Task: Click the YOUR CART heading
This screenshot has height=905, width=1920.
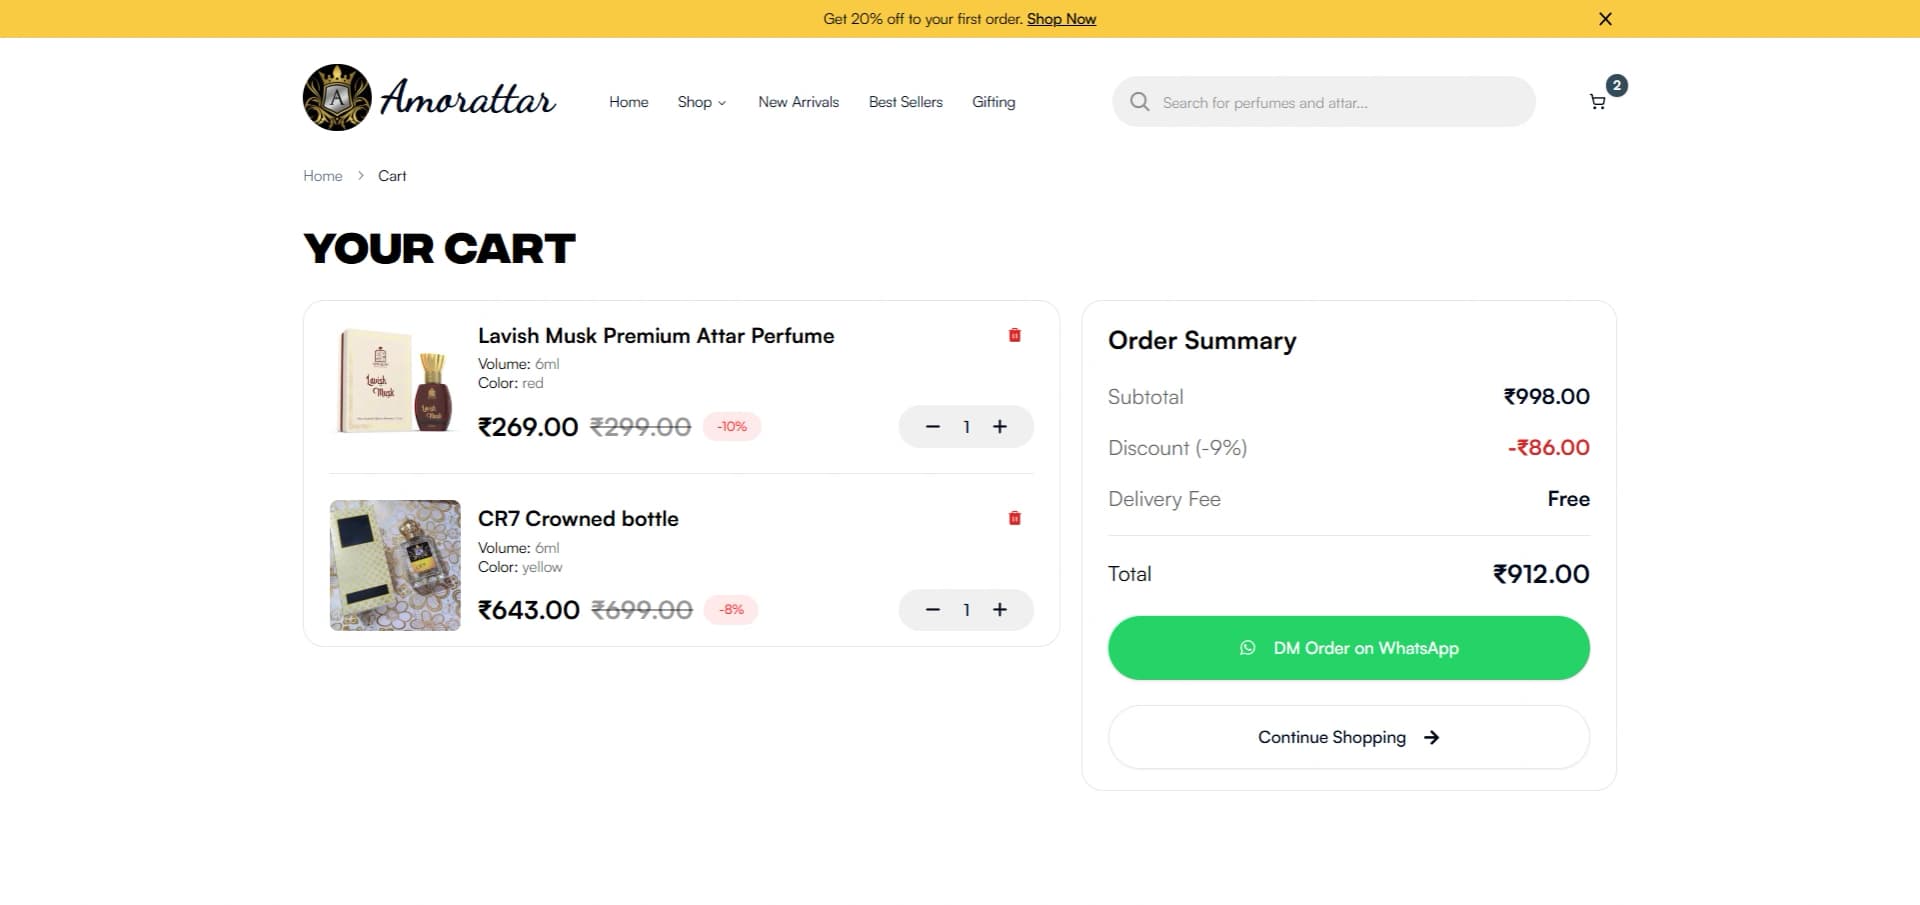Action: tap(439, 249)
